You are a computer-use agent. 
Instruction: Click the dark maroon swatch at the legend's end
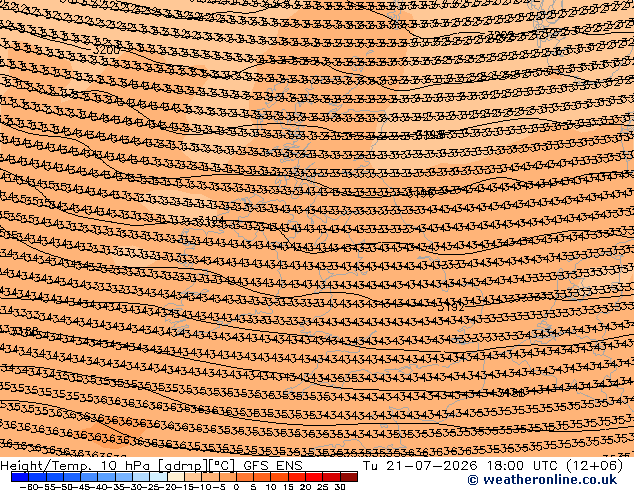(x=349, y=477)
